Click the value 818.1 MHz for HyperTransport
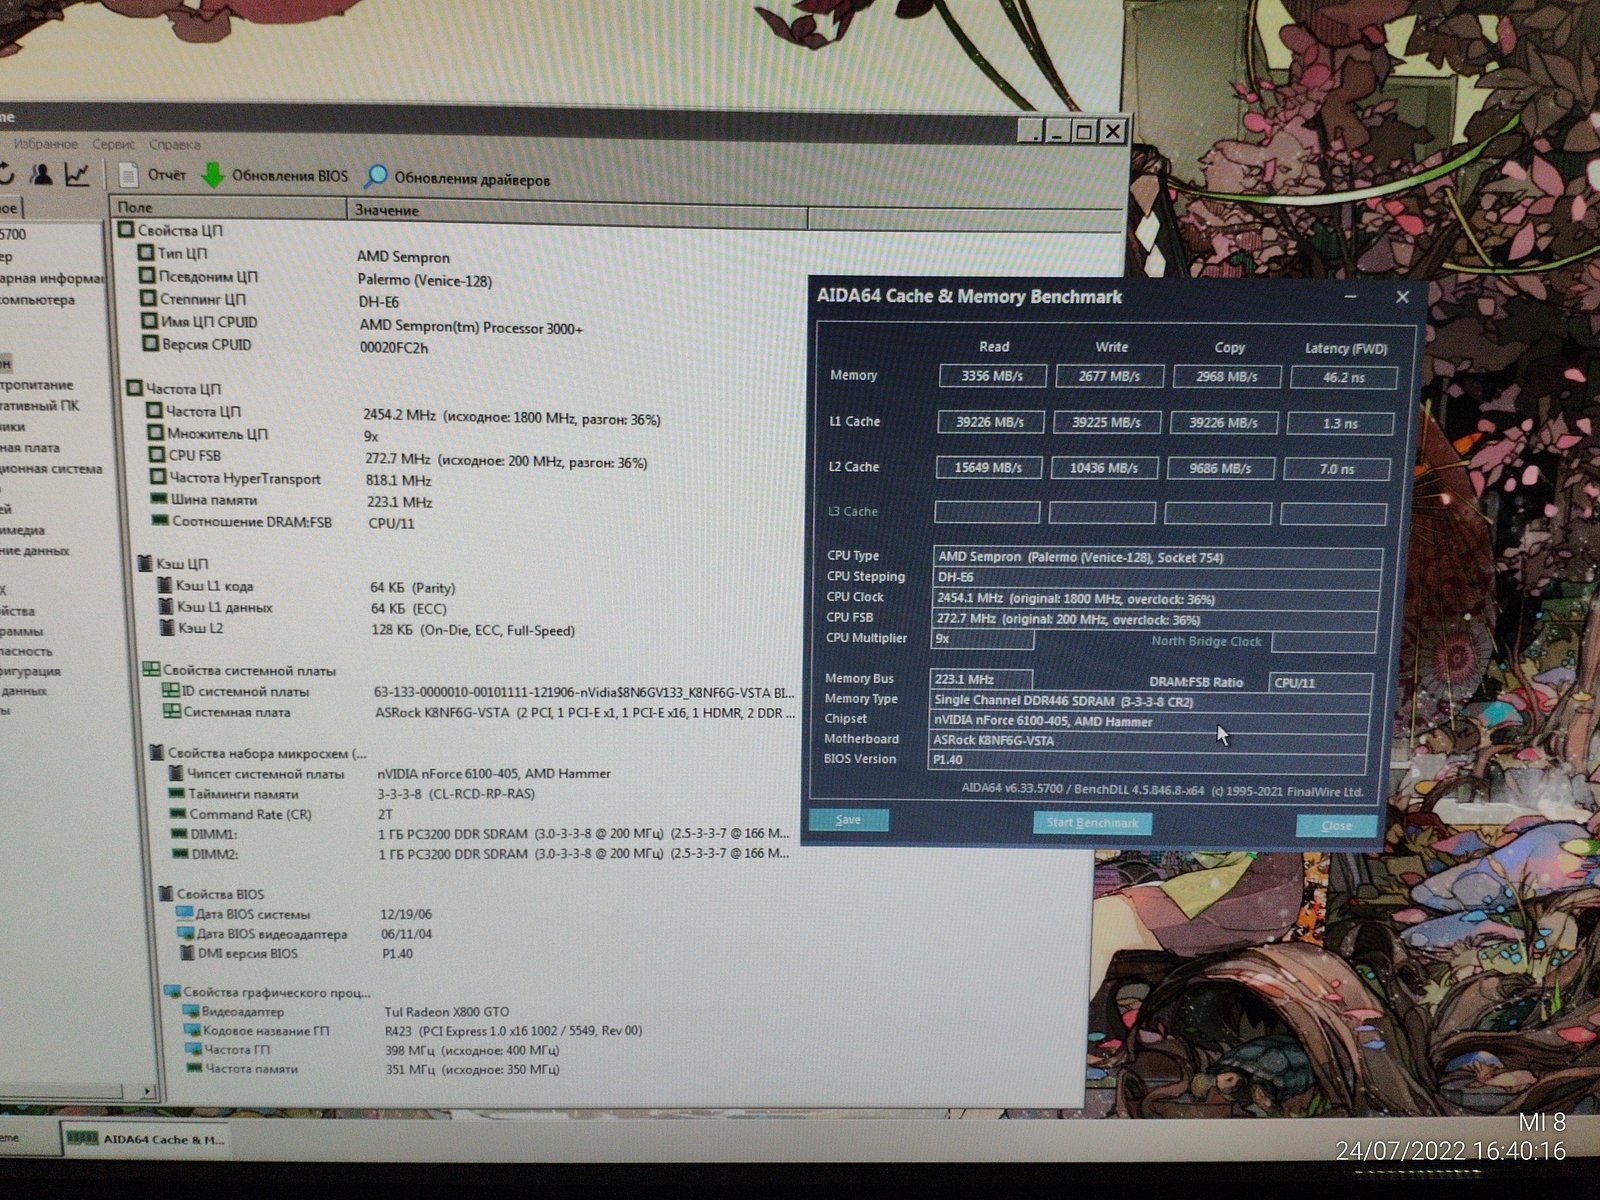The image size is (1600, 1200). point(399,480)
